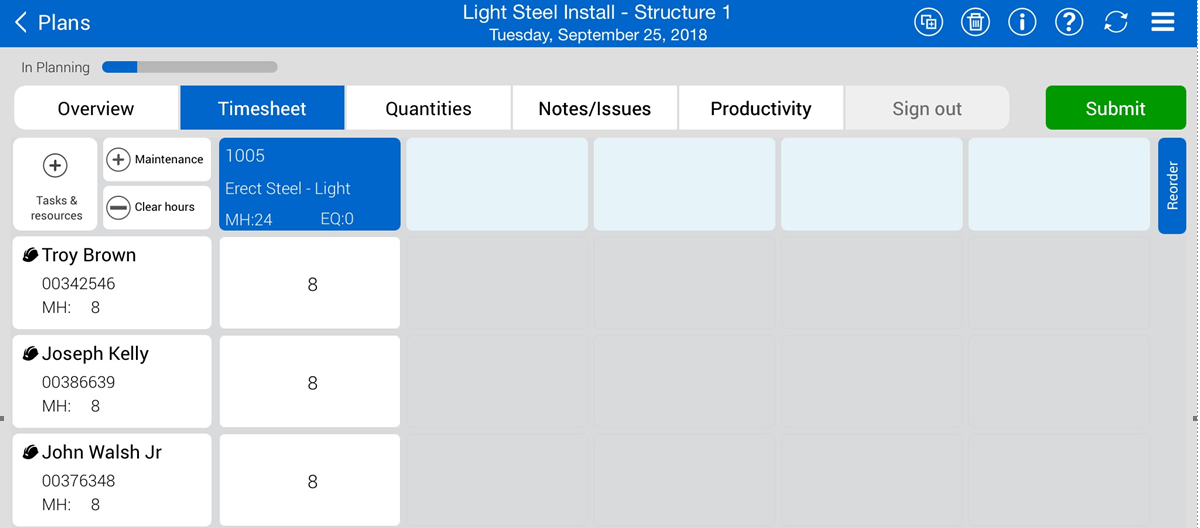Click the Maintenance plus icon
The width and height of the screenshot is (1200, 528).
click(118, 160)
